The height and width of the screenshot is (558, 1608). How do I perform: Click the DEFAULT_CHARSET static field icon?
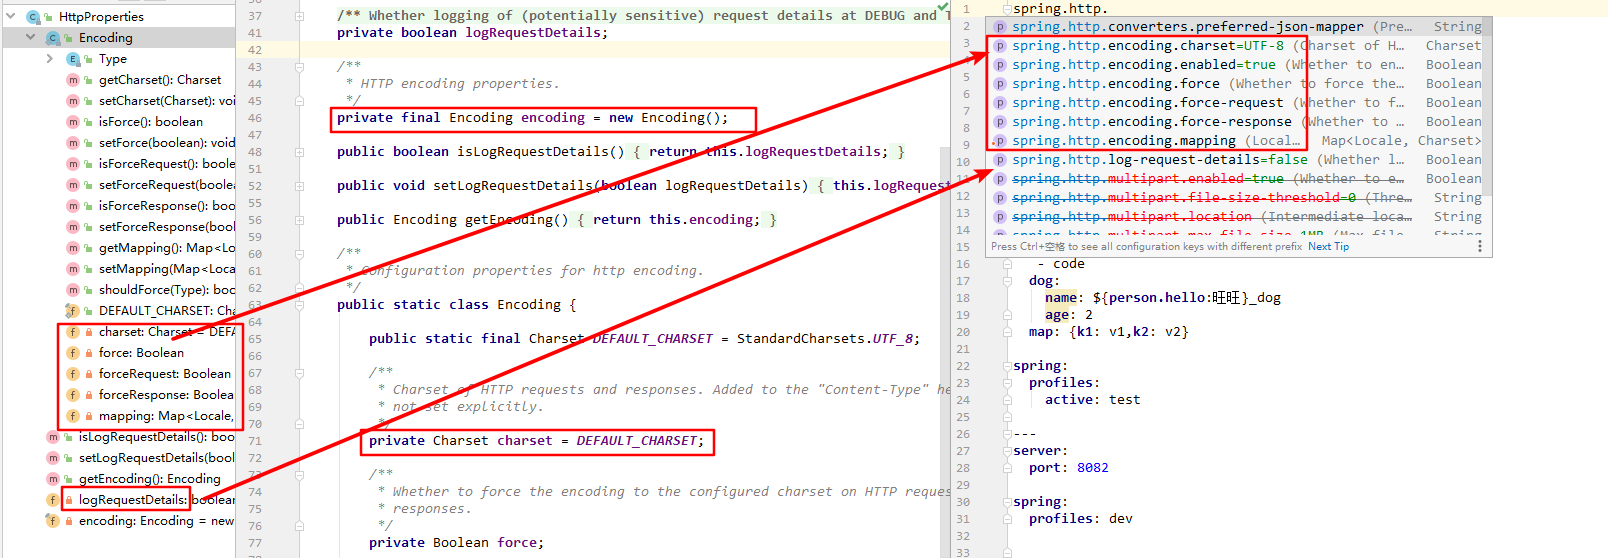[72, 311]
